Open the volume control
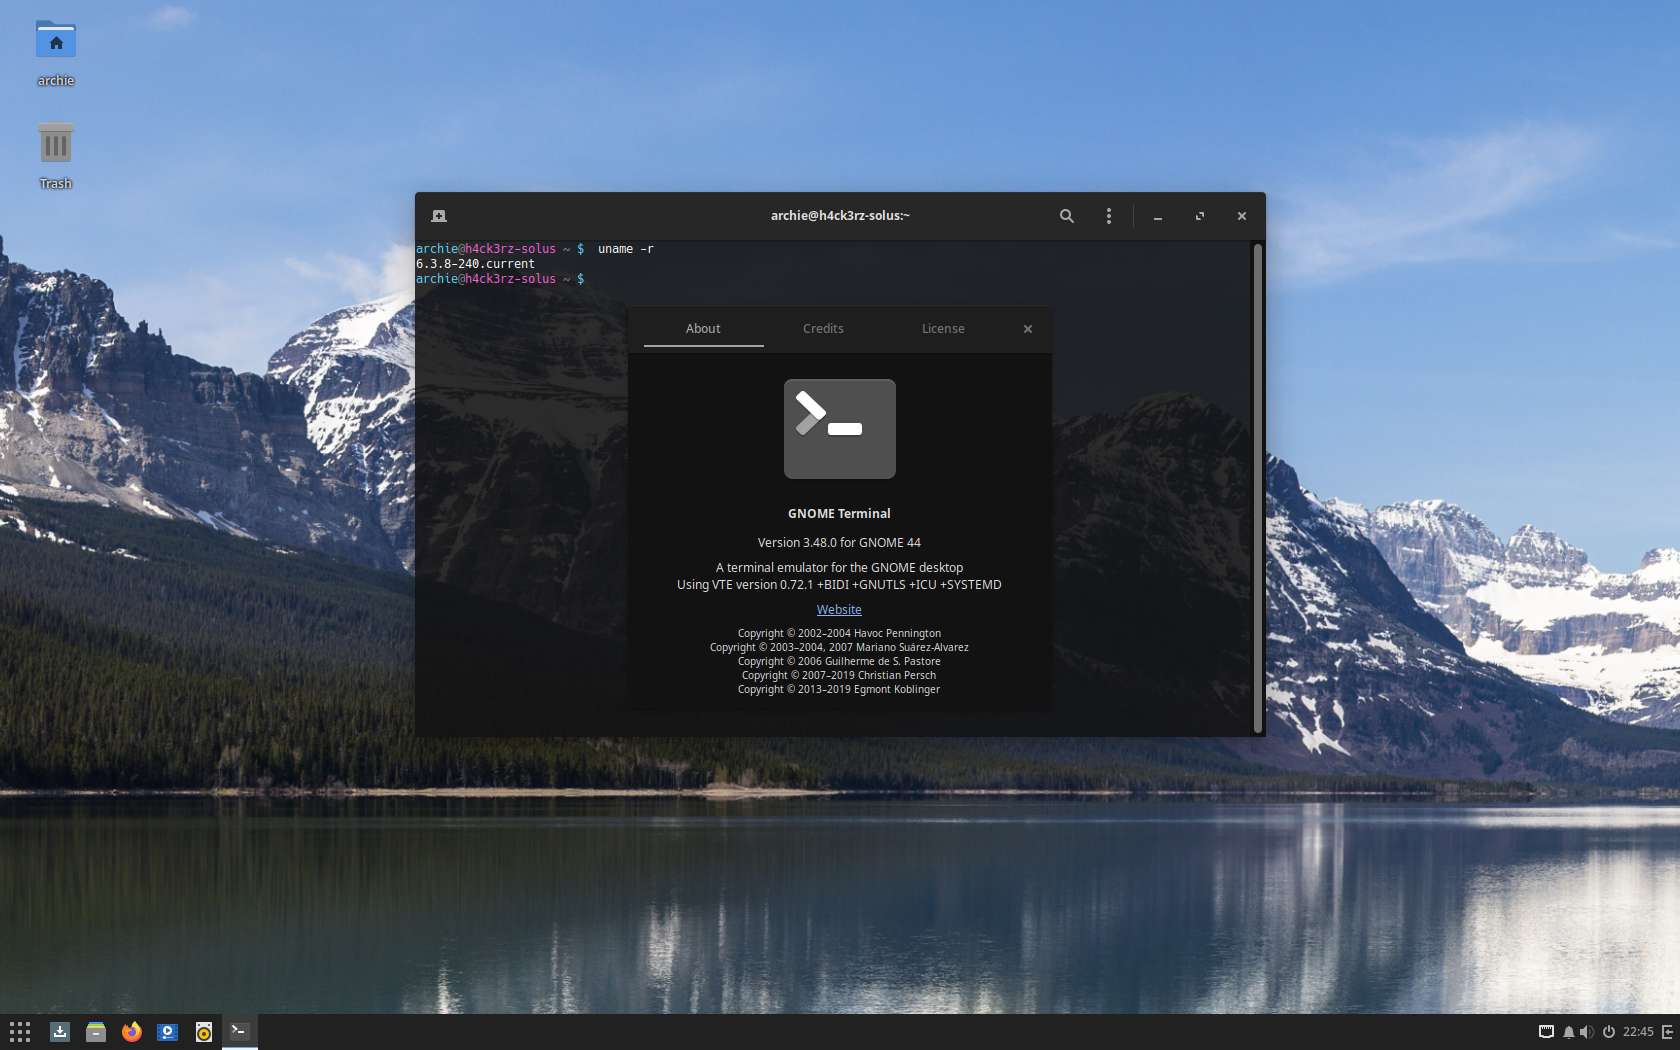The height and width of the screenshot is (1050, 1680). [1586, 1032]
